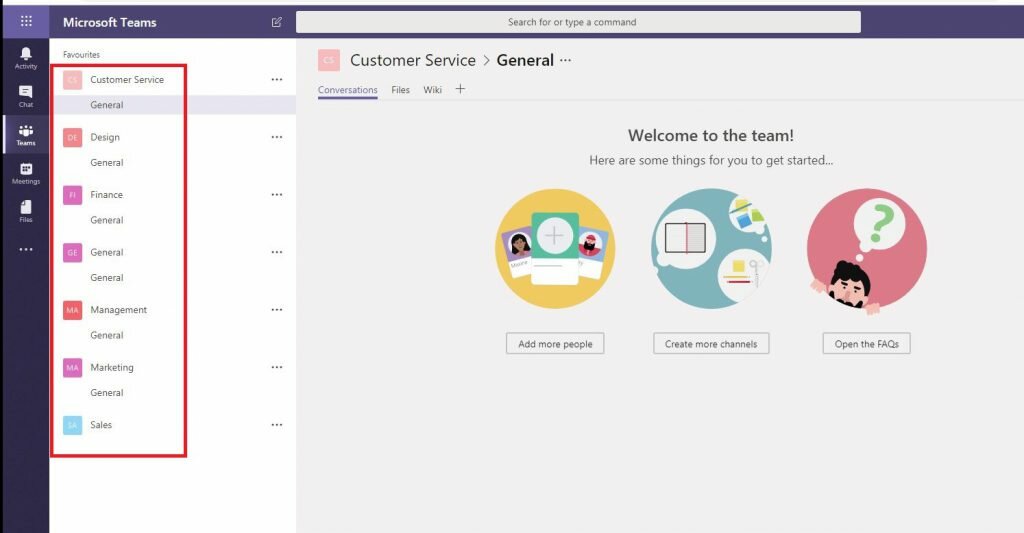Open General channel under Management
1024x533 pixels.
coord(107,335)
